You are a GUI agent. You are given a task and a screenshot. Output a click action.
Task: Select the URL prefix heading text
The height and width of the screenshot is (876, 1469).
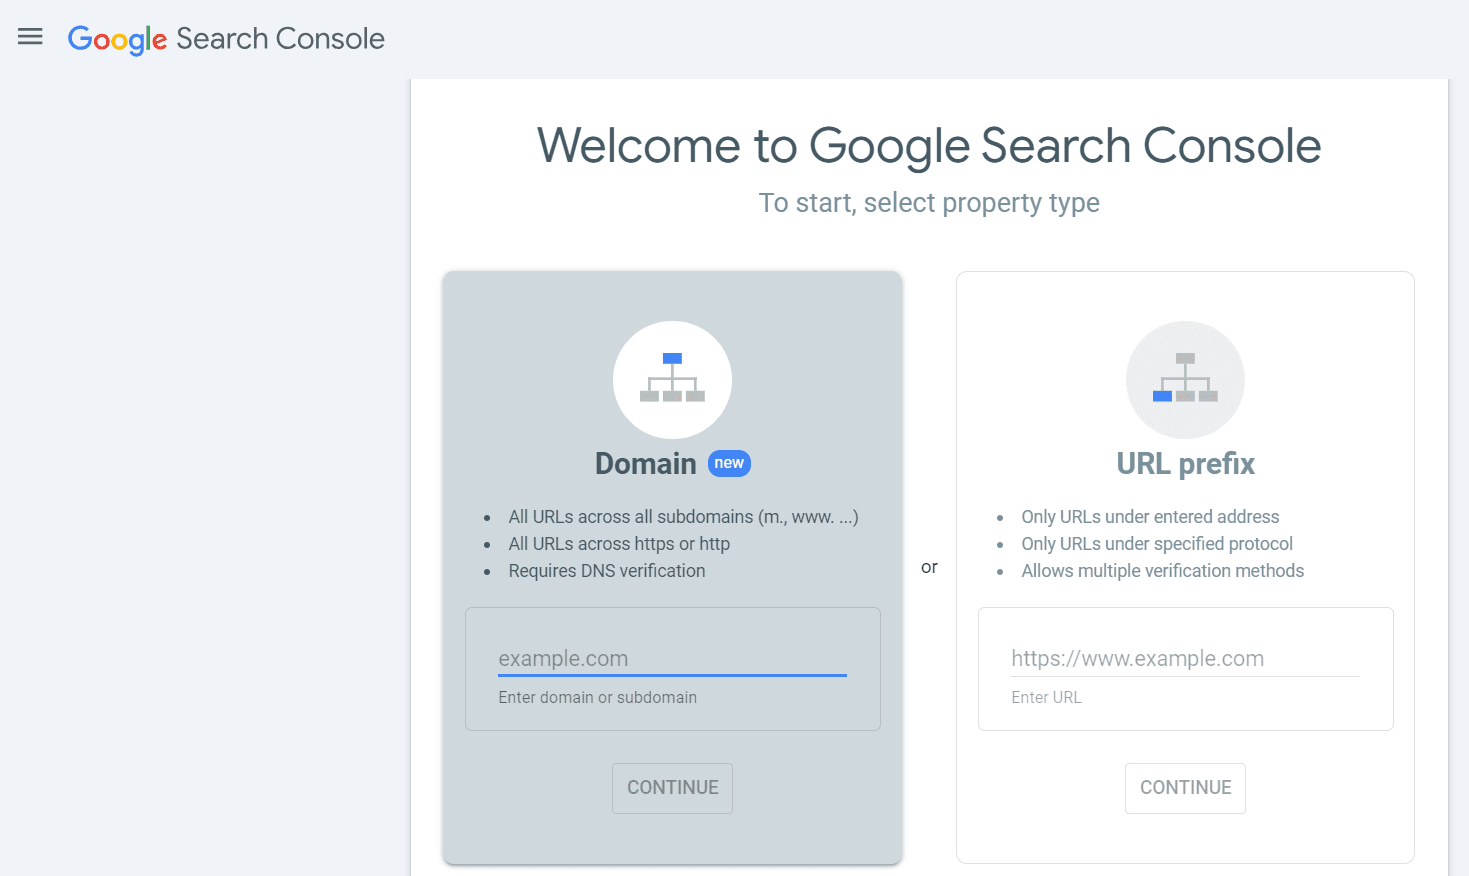pyautogui.click(x=1185, y=464)
